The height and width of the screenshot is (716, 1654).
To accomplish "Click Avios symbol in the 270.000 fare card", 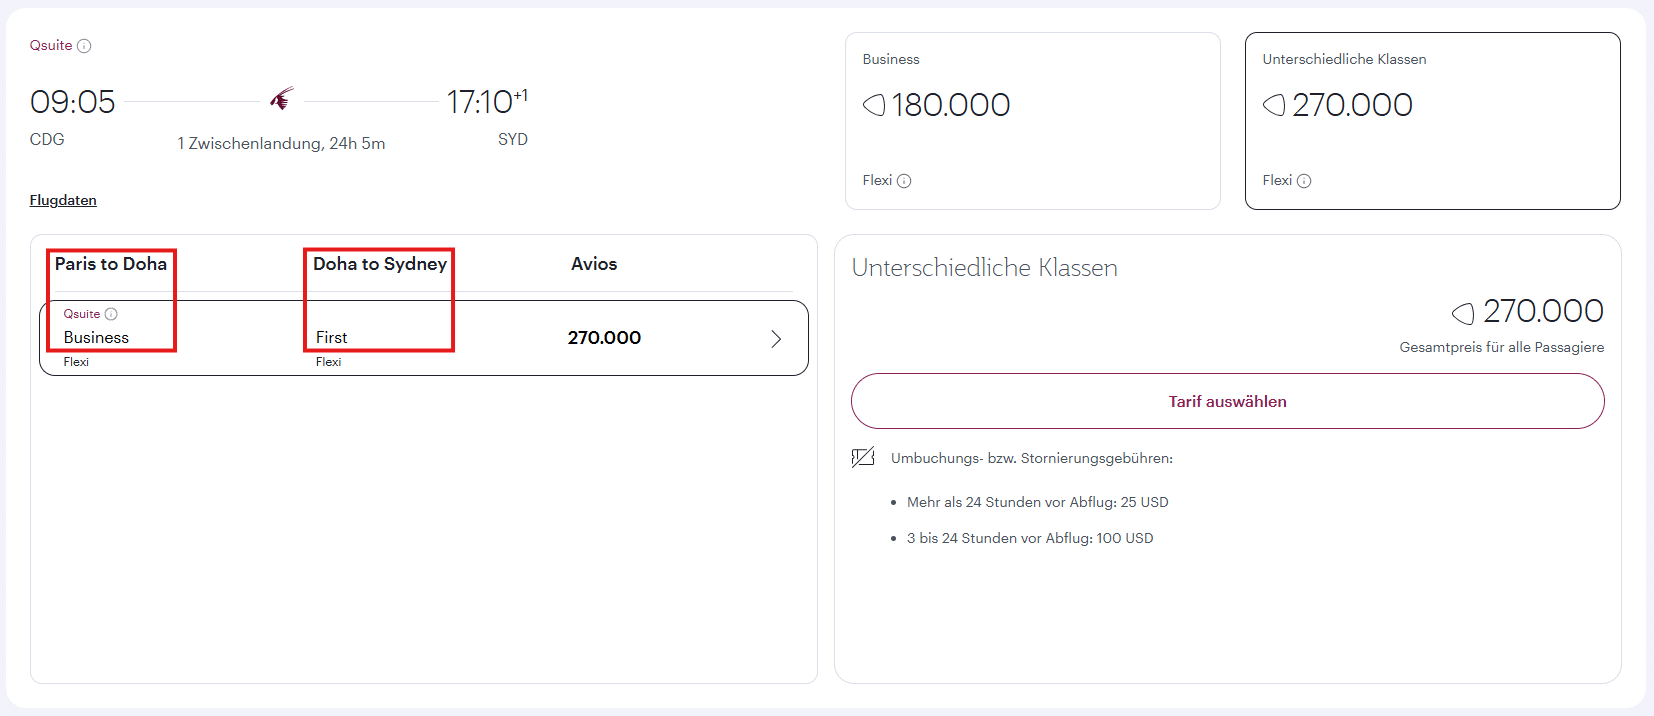I will point(1274,105).
